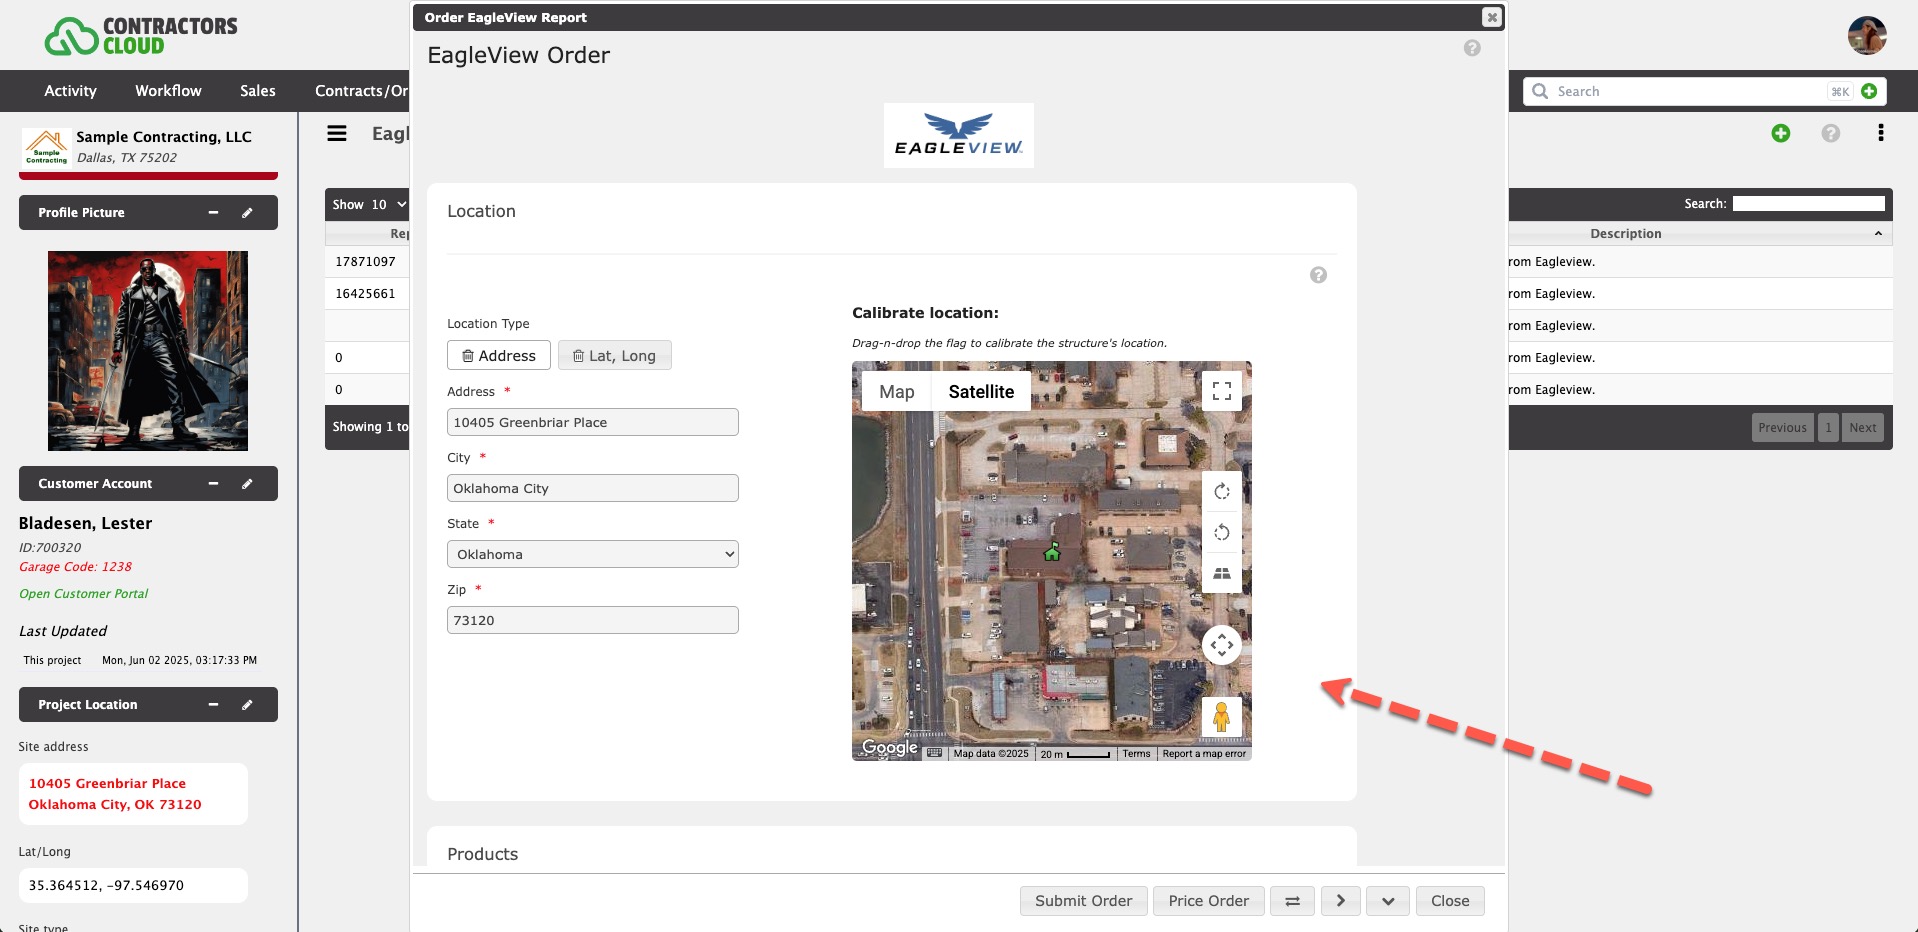Focus the City input field
The height and width of the screenshot is (932, 1918).
coord(593,488)
